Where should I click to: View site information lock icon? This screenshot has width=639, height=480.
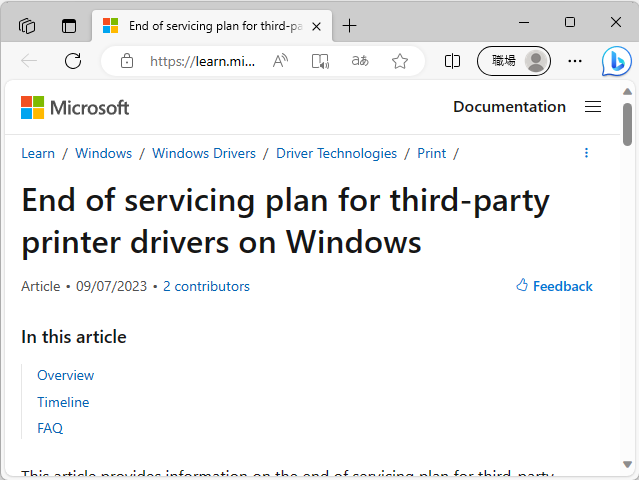pos(127,61)
